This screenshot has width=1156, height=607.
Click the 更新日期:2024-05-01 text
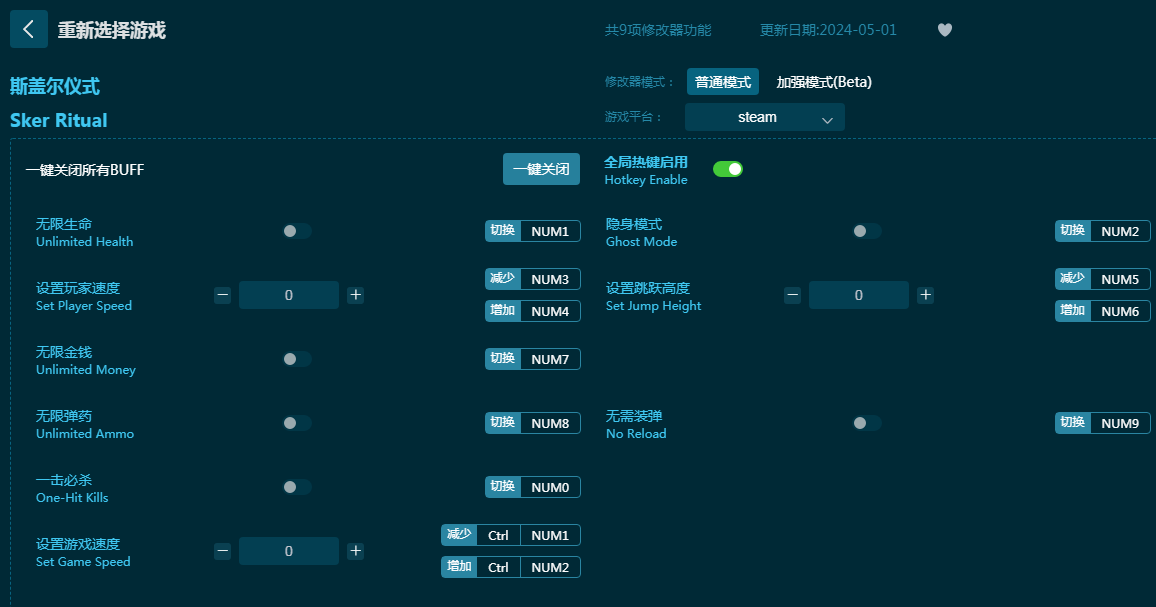(x=828, y=30)
